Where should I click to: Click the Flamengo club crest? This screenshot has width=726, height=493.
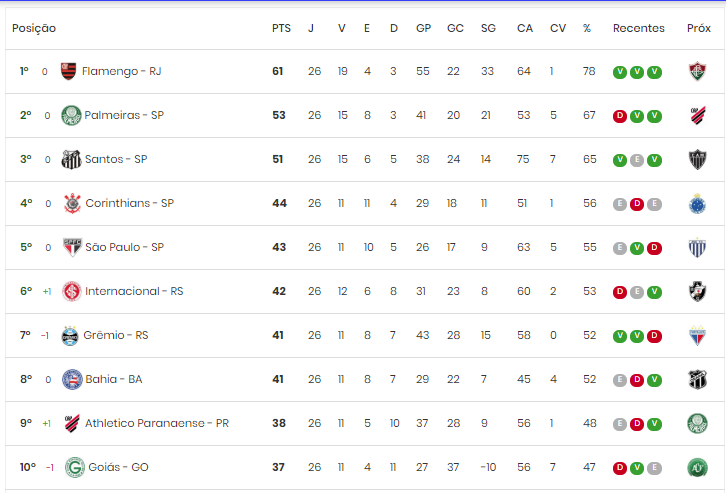(x=69, y=71)
